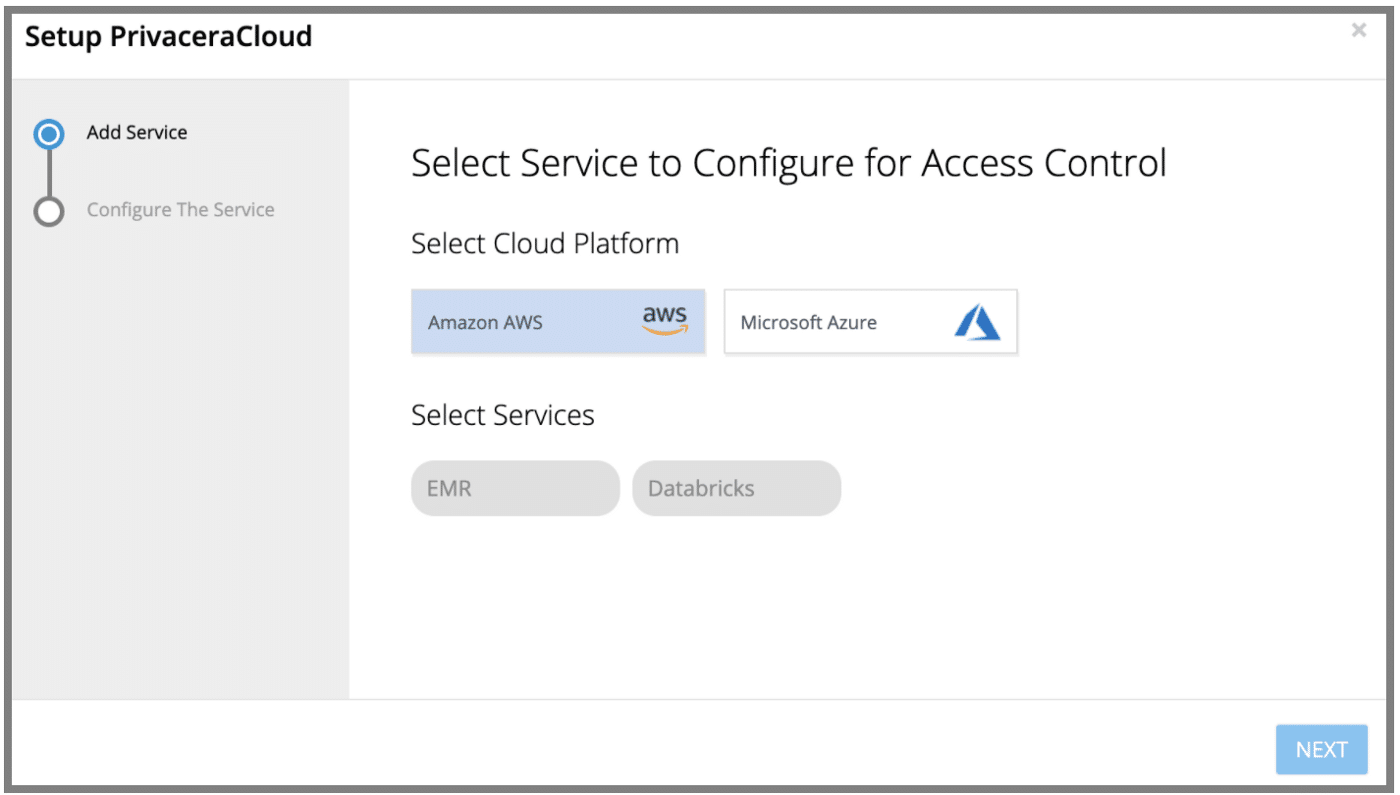The width and height of the screenshot is (1400, 795).
Task: Select the Microsoft Azure platform card
Action: pos(870,321)
